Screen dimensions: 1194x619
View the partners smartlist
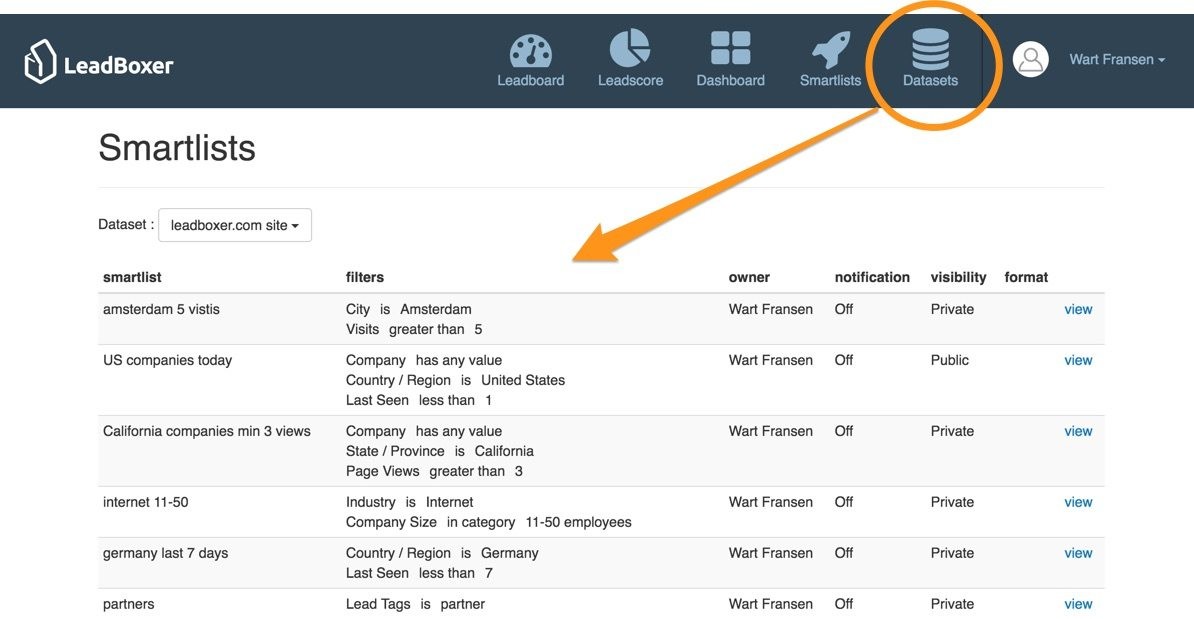pos(1078,604)
